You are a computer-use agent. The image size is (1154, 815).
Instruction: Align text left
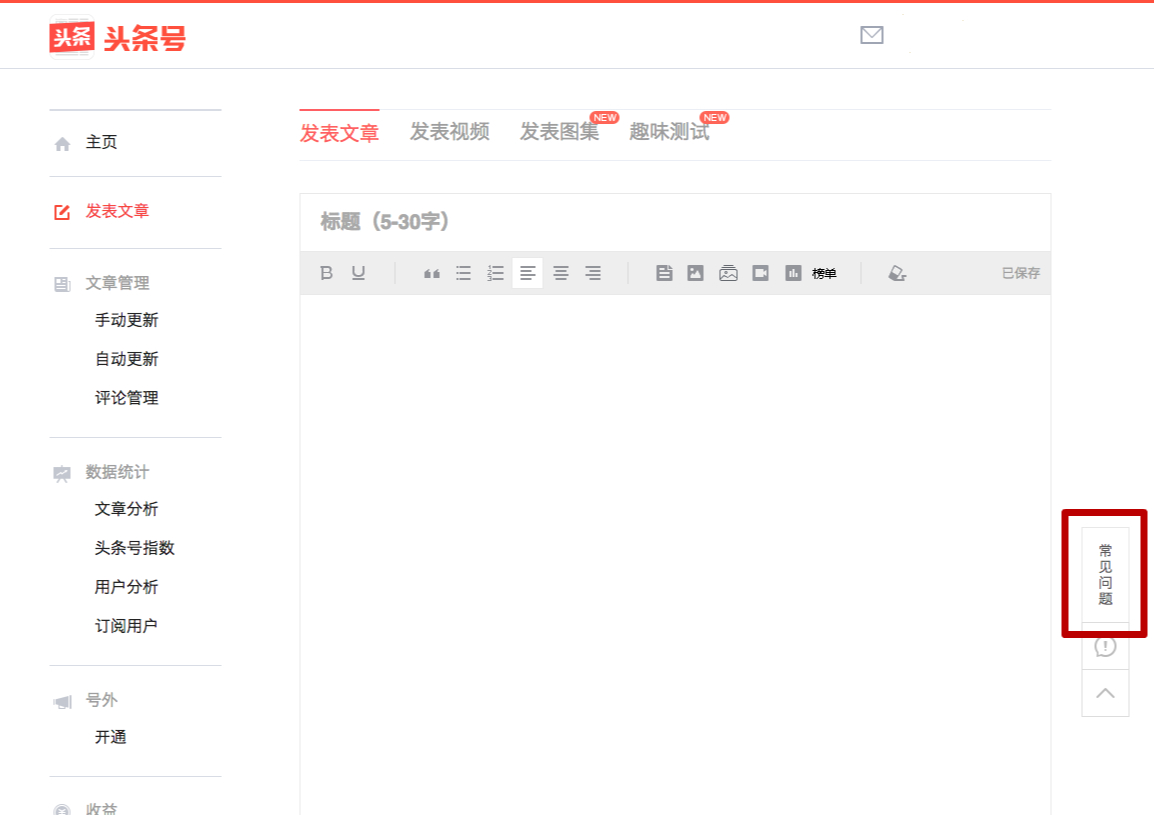click(x=528, y=273)
